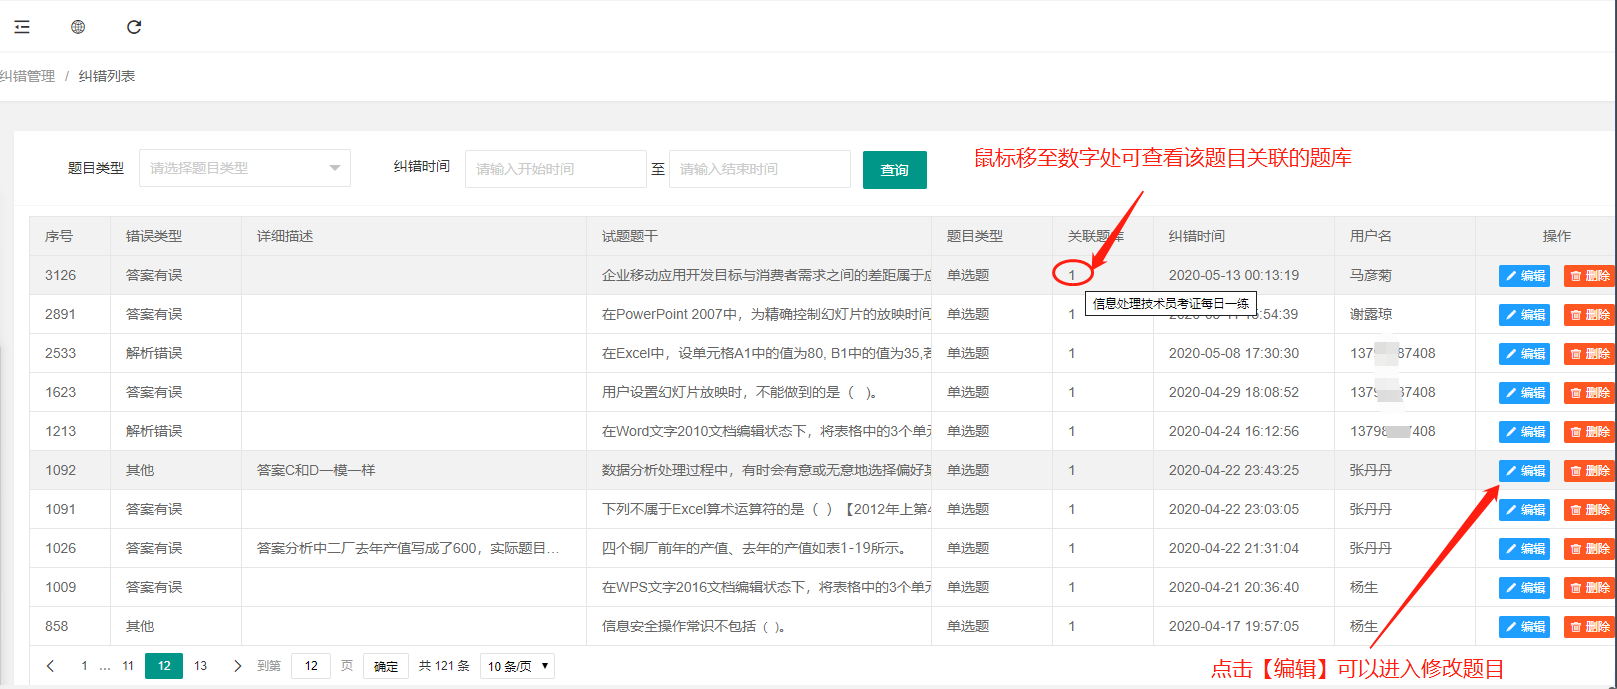Focus the 请输入开始时间 date field
Image resolution: width=1617 pixels, height=689 pixels.
pos(555,169)
